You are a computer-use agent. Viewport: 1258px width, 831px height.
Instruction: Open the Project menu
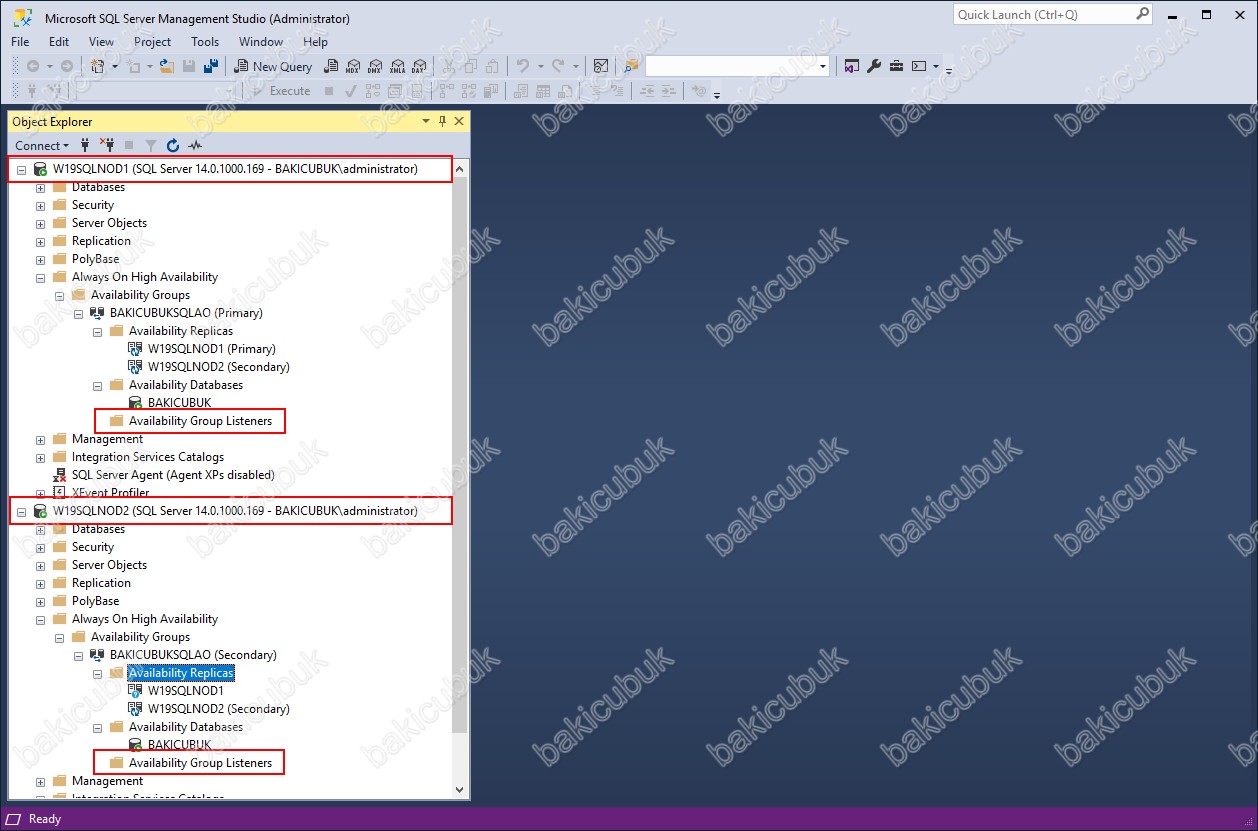(152, 42)
